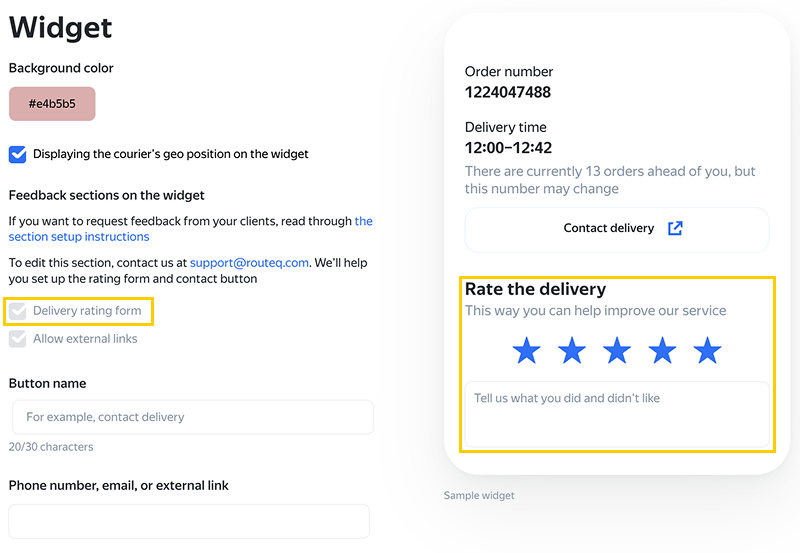Click the support@routeq.com email link

(x=250, y=263)
